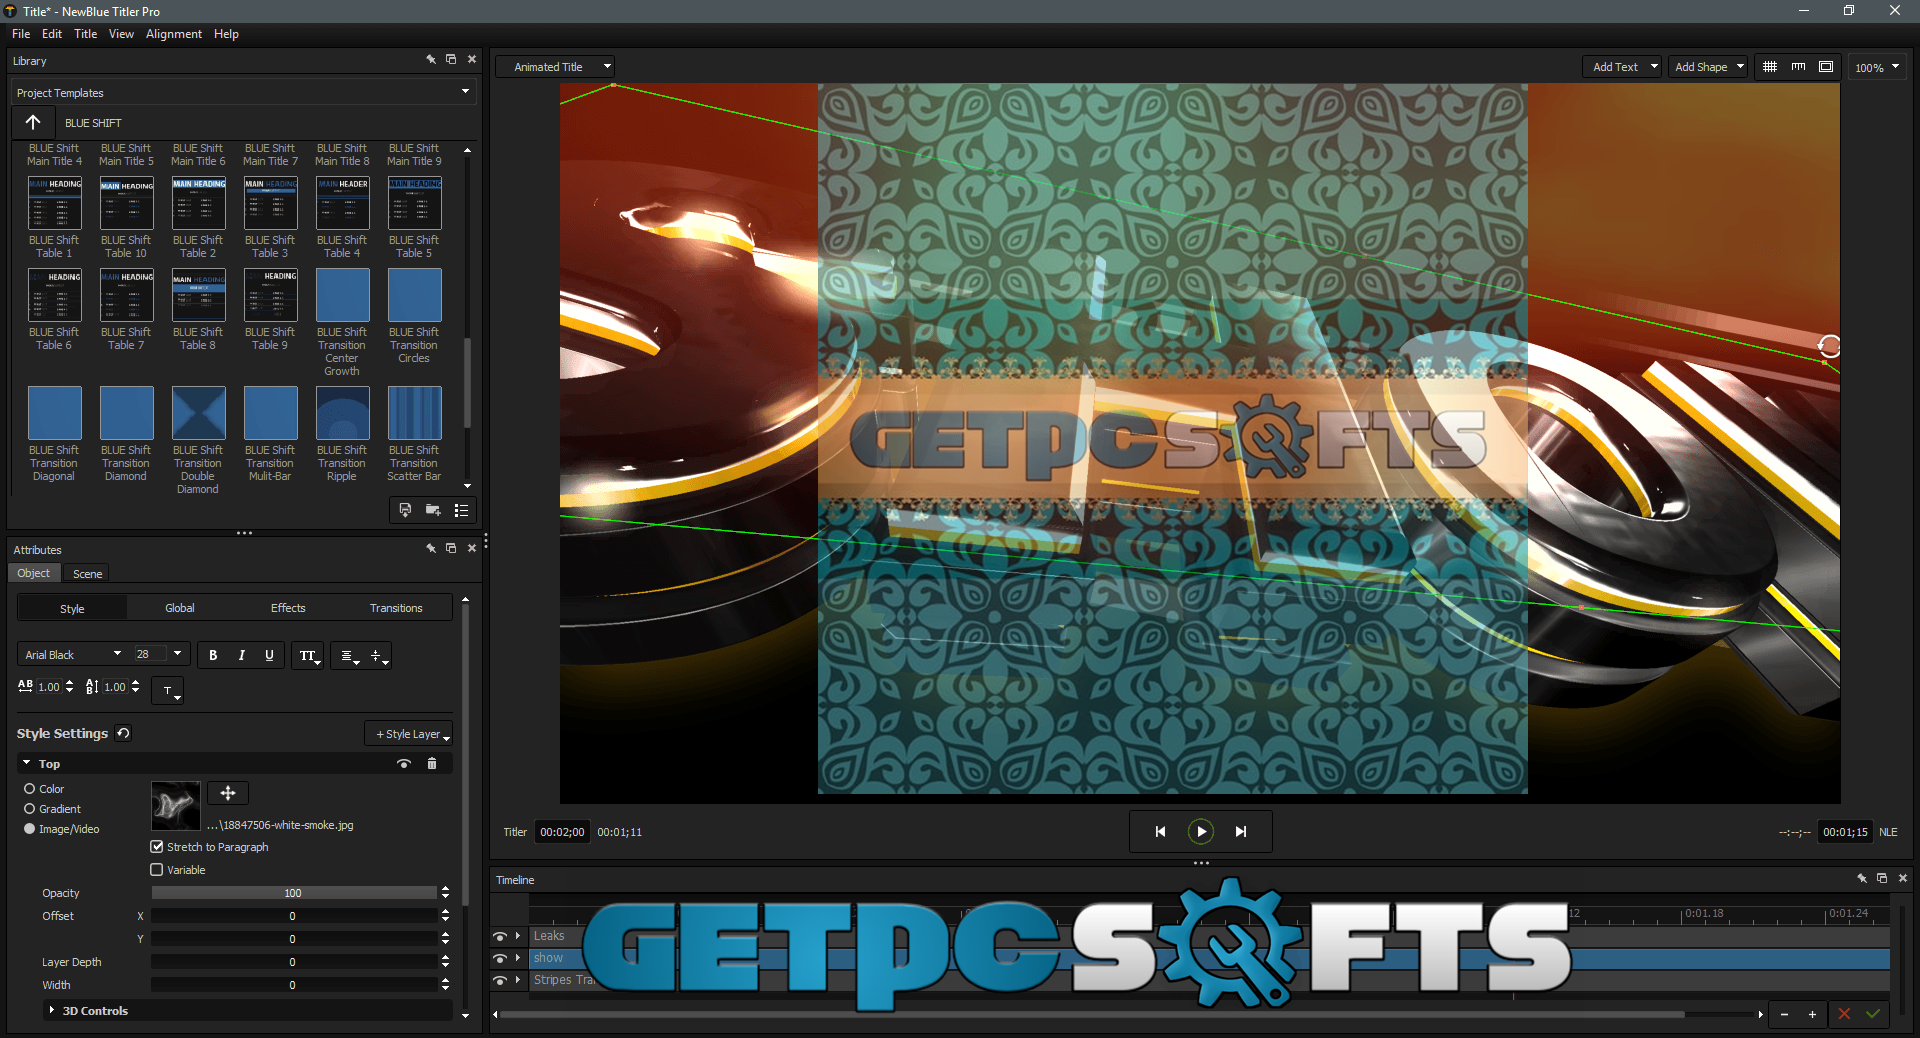Apply bold formatting

click(x=213, y=655)
